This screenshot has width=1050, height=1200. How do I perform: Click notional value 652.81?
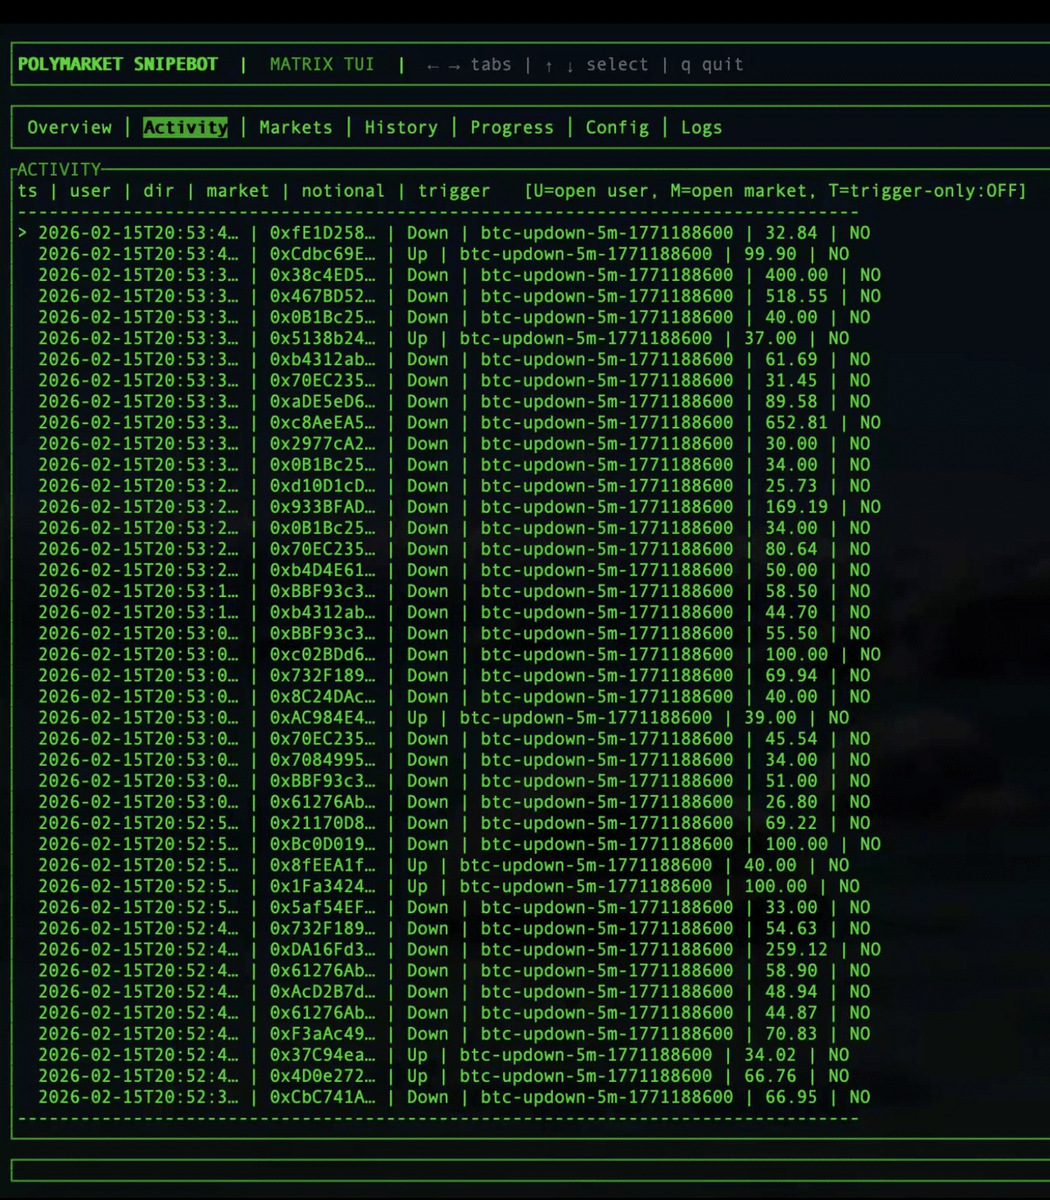click(797, 422)
